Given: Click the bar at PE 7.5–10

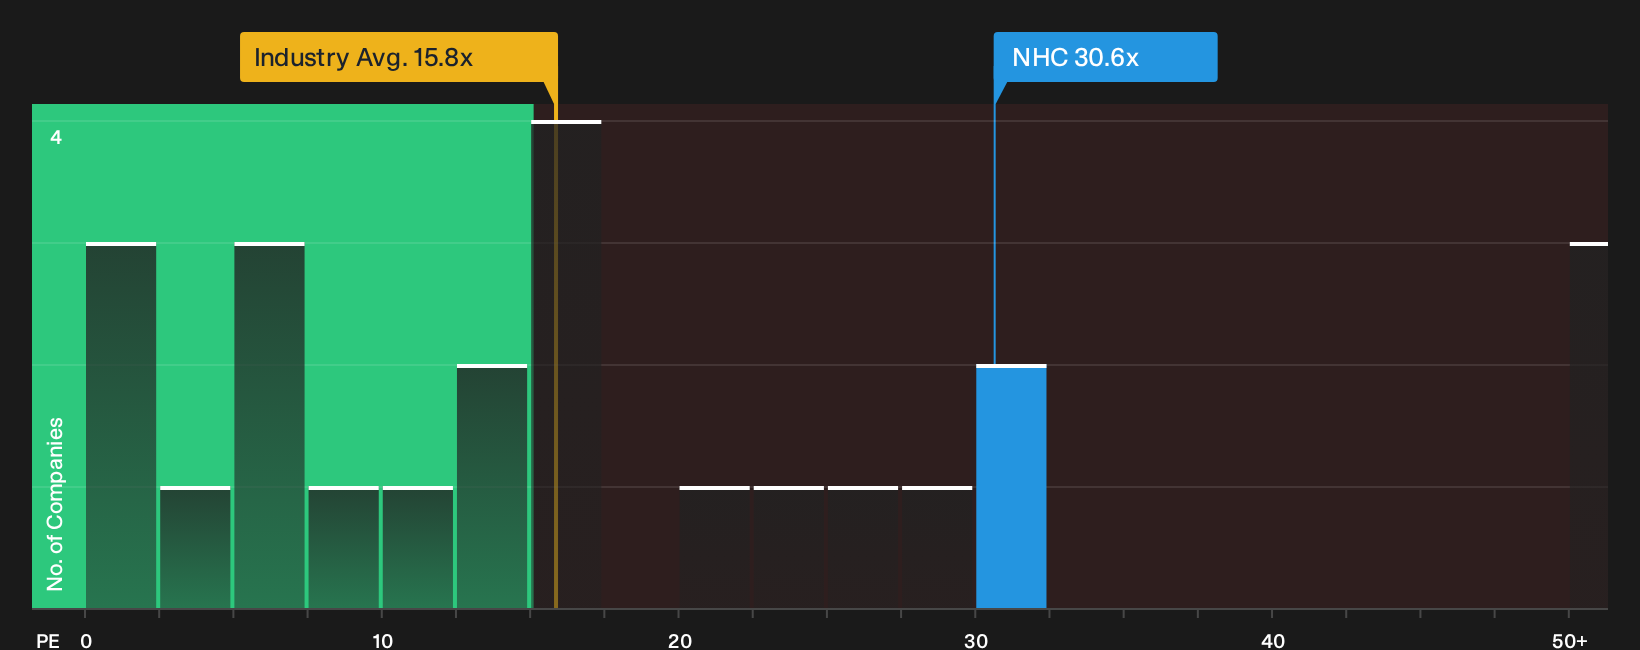Looking at the screenshot, I should click(343, 548).
